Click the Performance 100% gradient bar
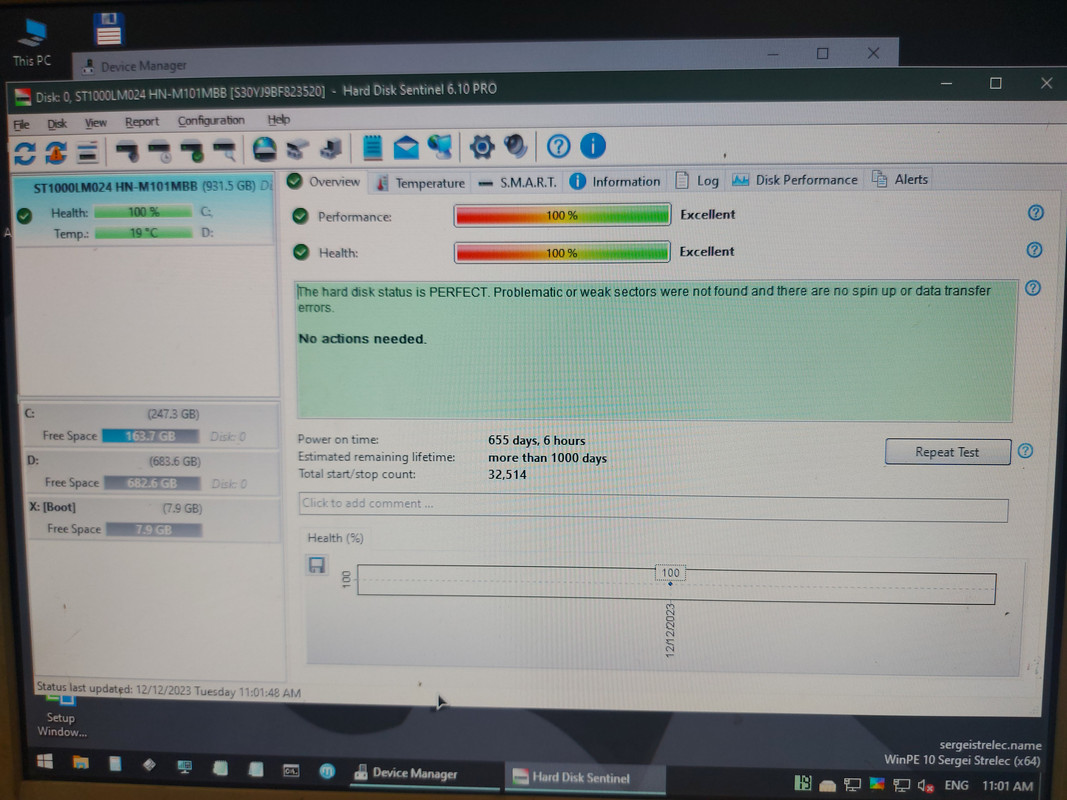The image size is (1067, 800). (x=562, y=215)
